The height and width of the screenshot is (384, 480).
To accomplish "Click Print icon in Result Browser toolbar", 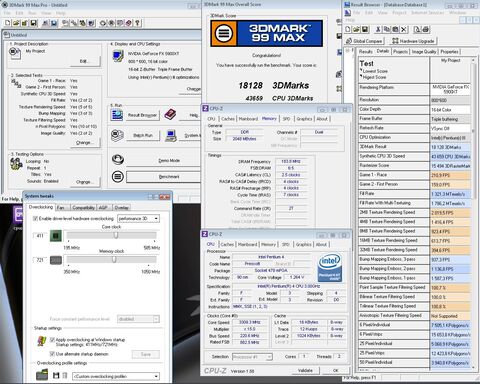I will pos(426,29).
